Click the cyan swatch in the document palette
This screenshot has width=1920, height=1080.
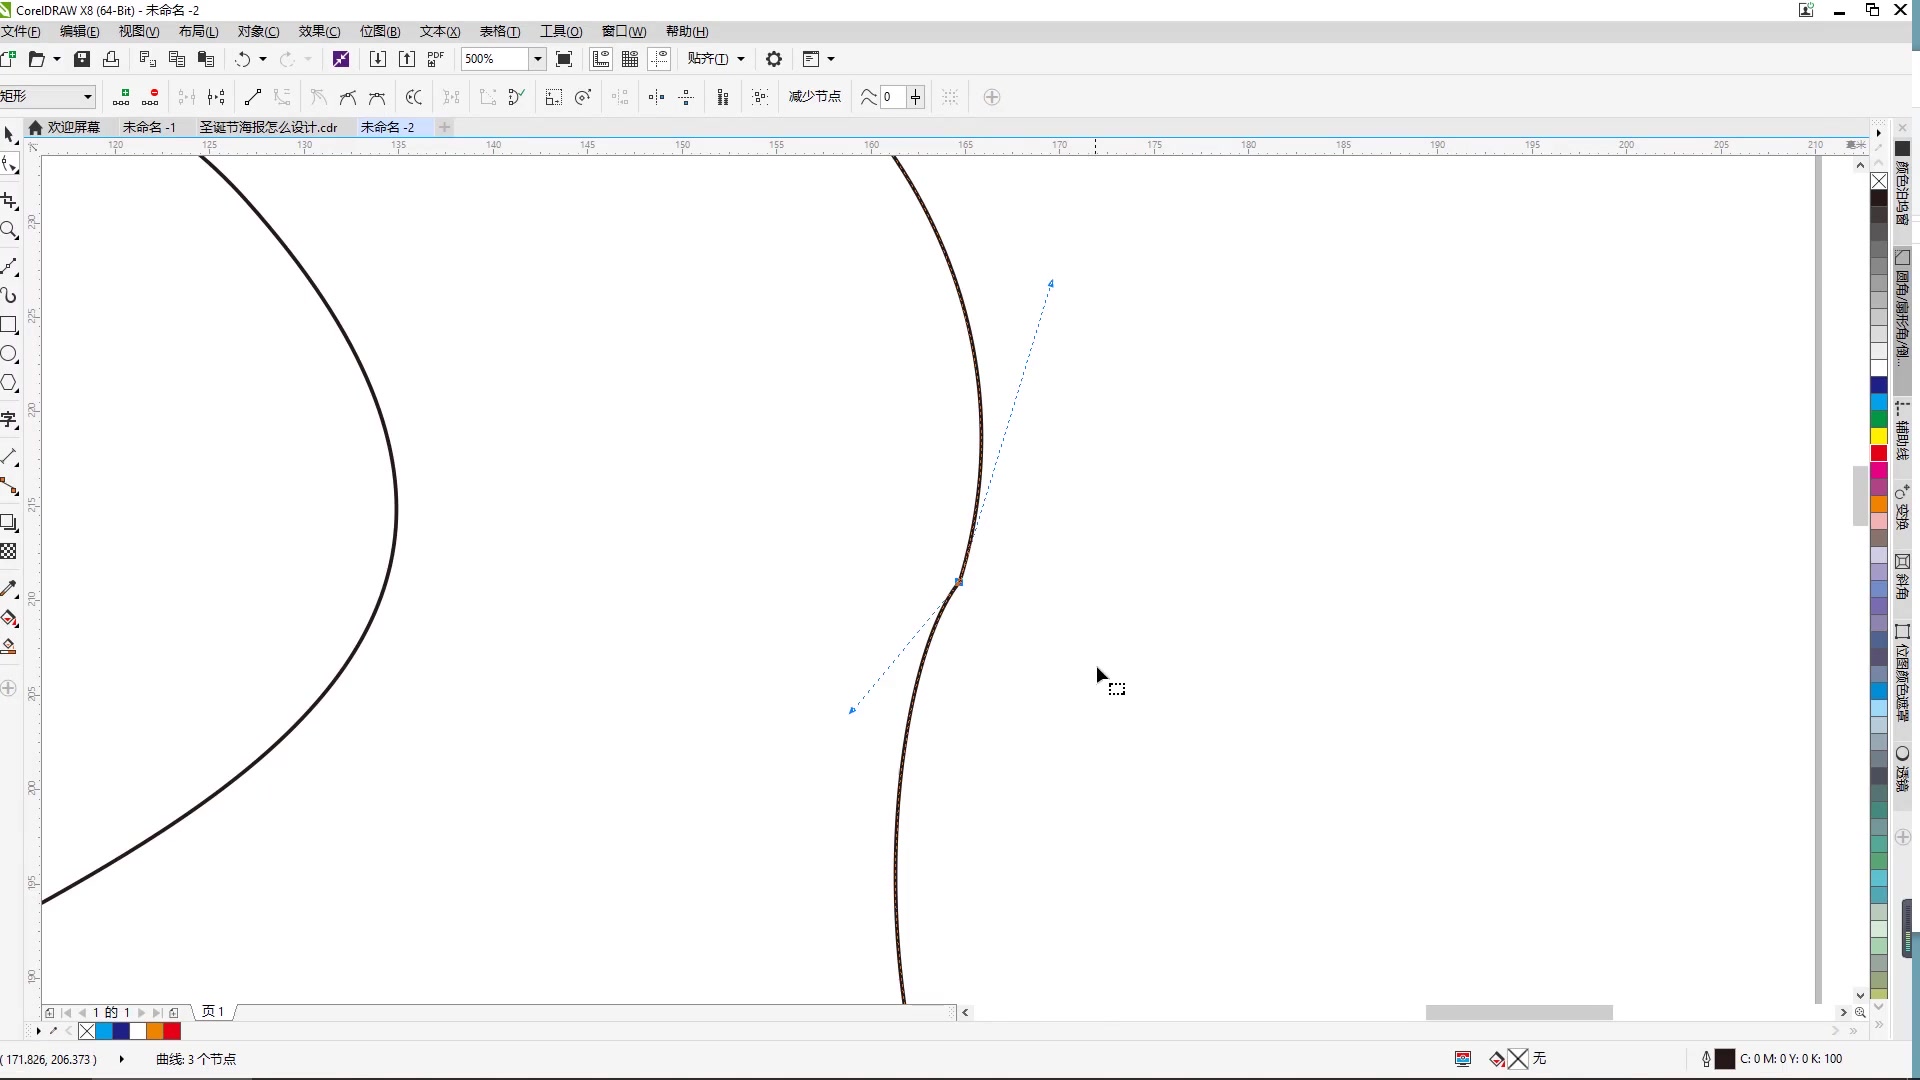[104, 1031]
